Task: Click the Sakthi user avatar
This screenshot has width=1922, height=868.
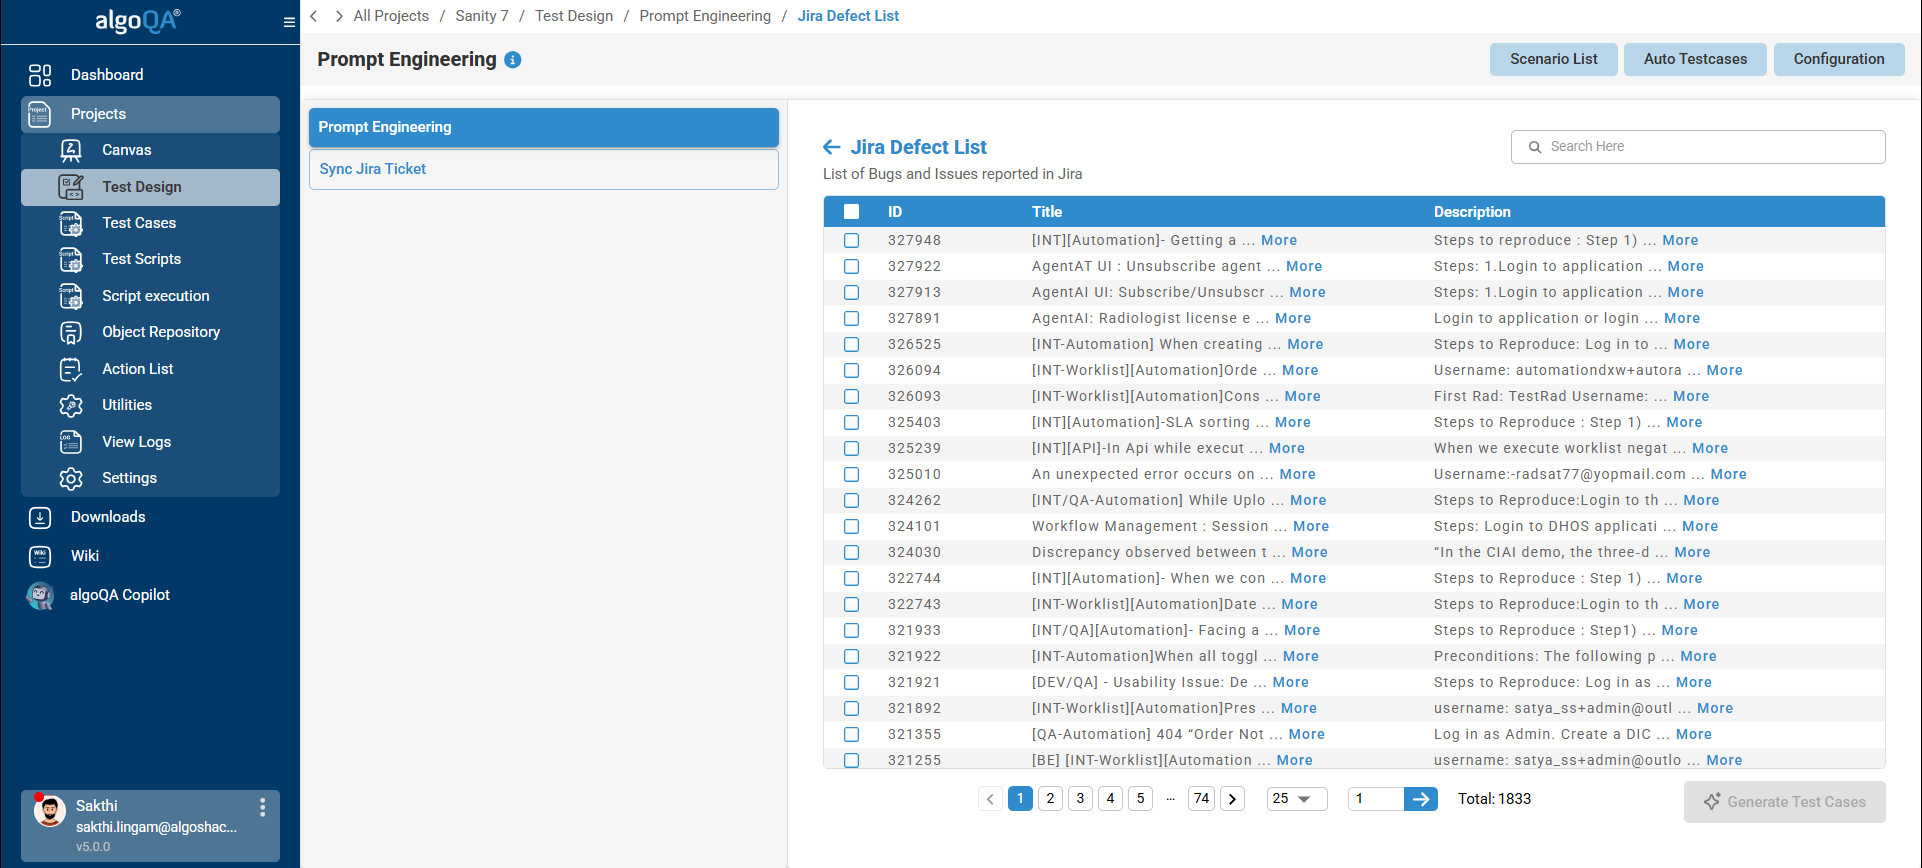Action: pos(50,811)
